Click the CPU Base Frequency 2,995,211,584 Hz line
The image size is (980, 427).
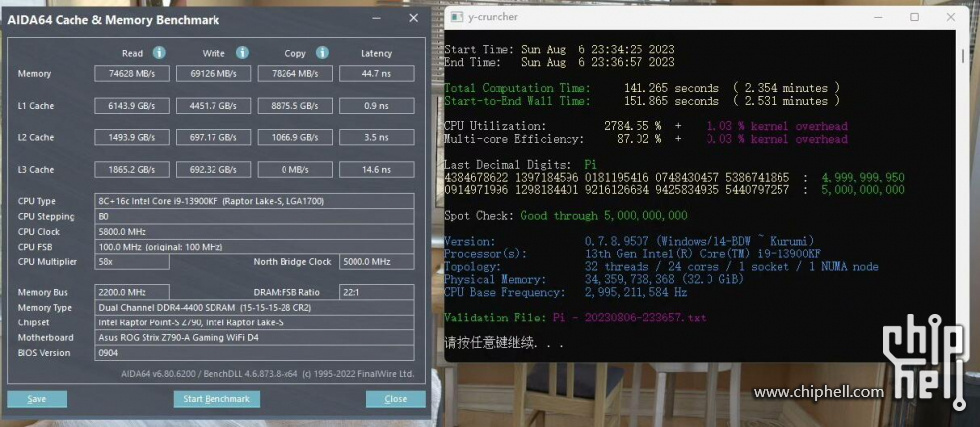pyautogui.click(x=566, y=293)
